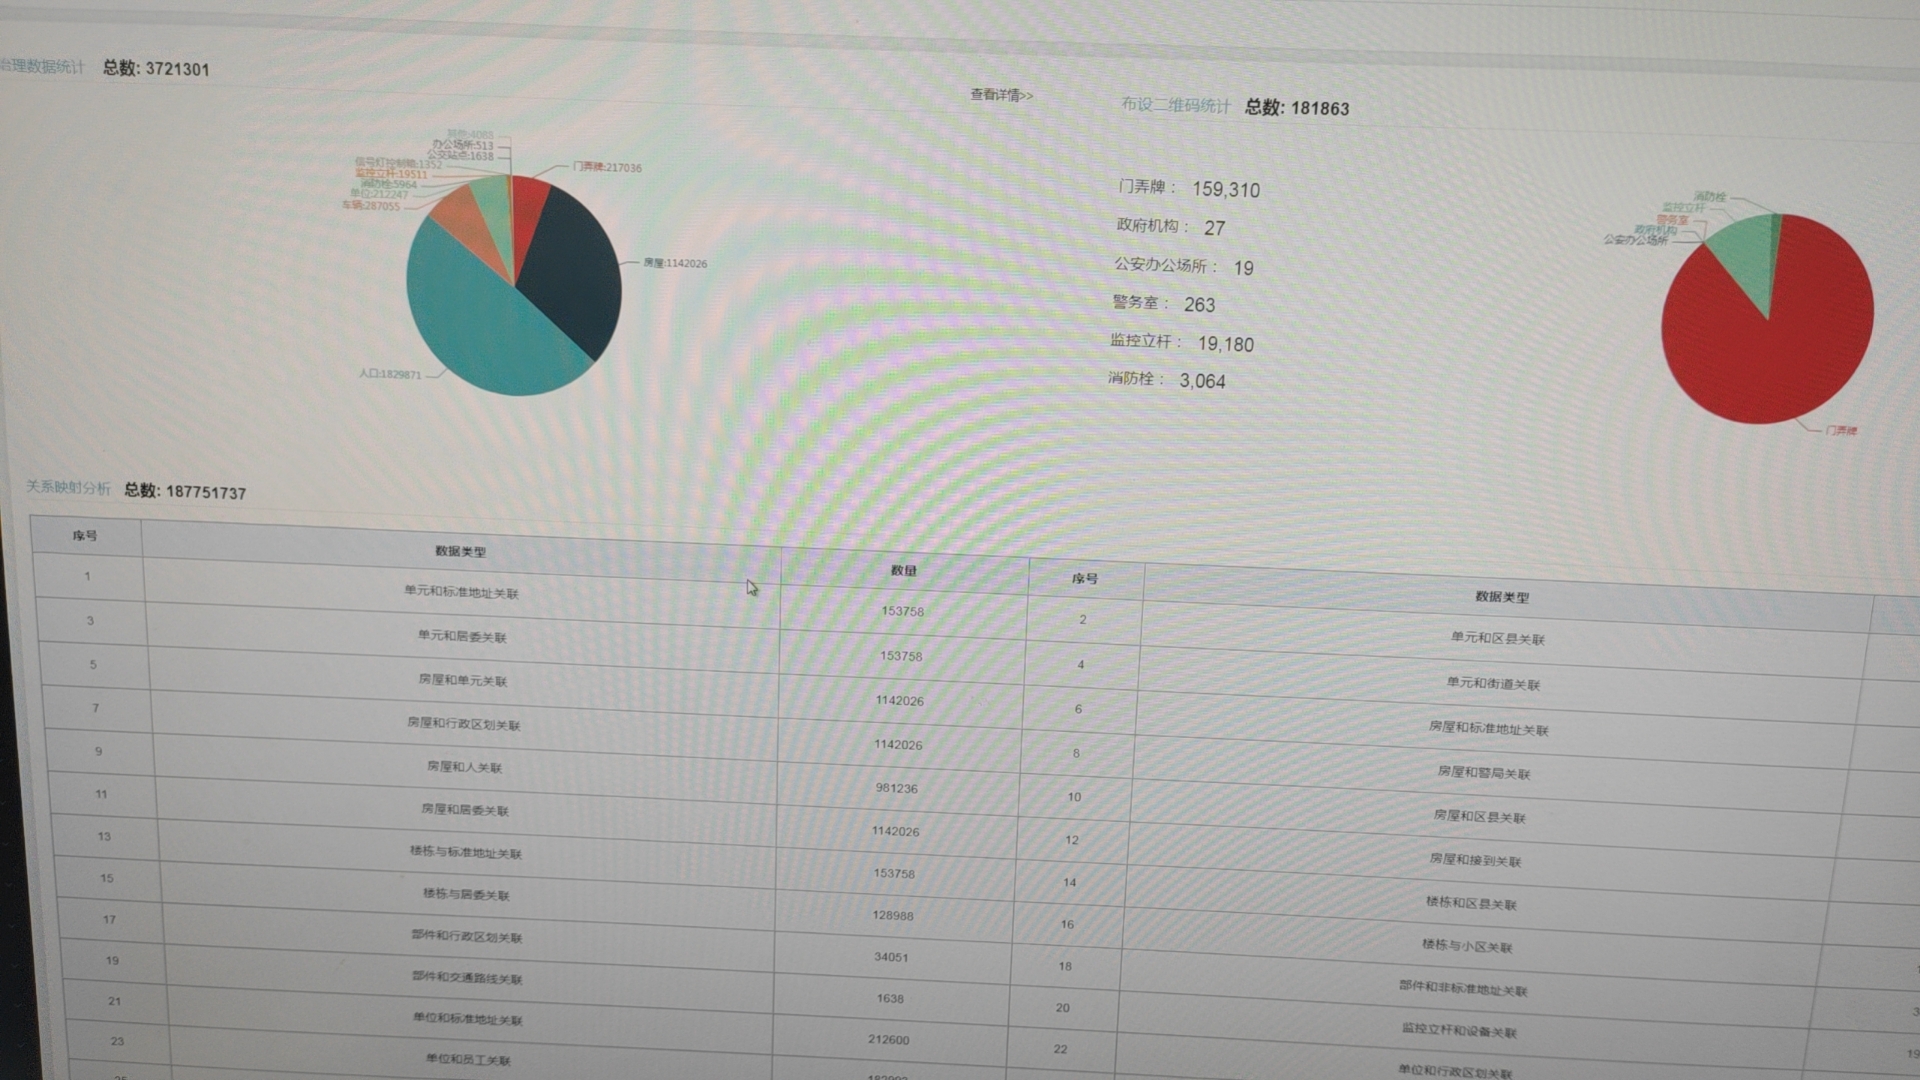The width and height of the screenshot is (1920, 1080).
Task: Select the 部件和行政区划关联 row
Action: [466, 937]
